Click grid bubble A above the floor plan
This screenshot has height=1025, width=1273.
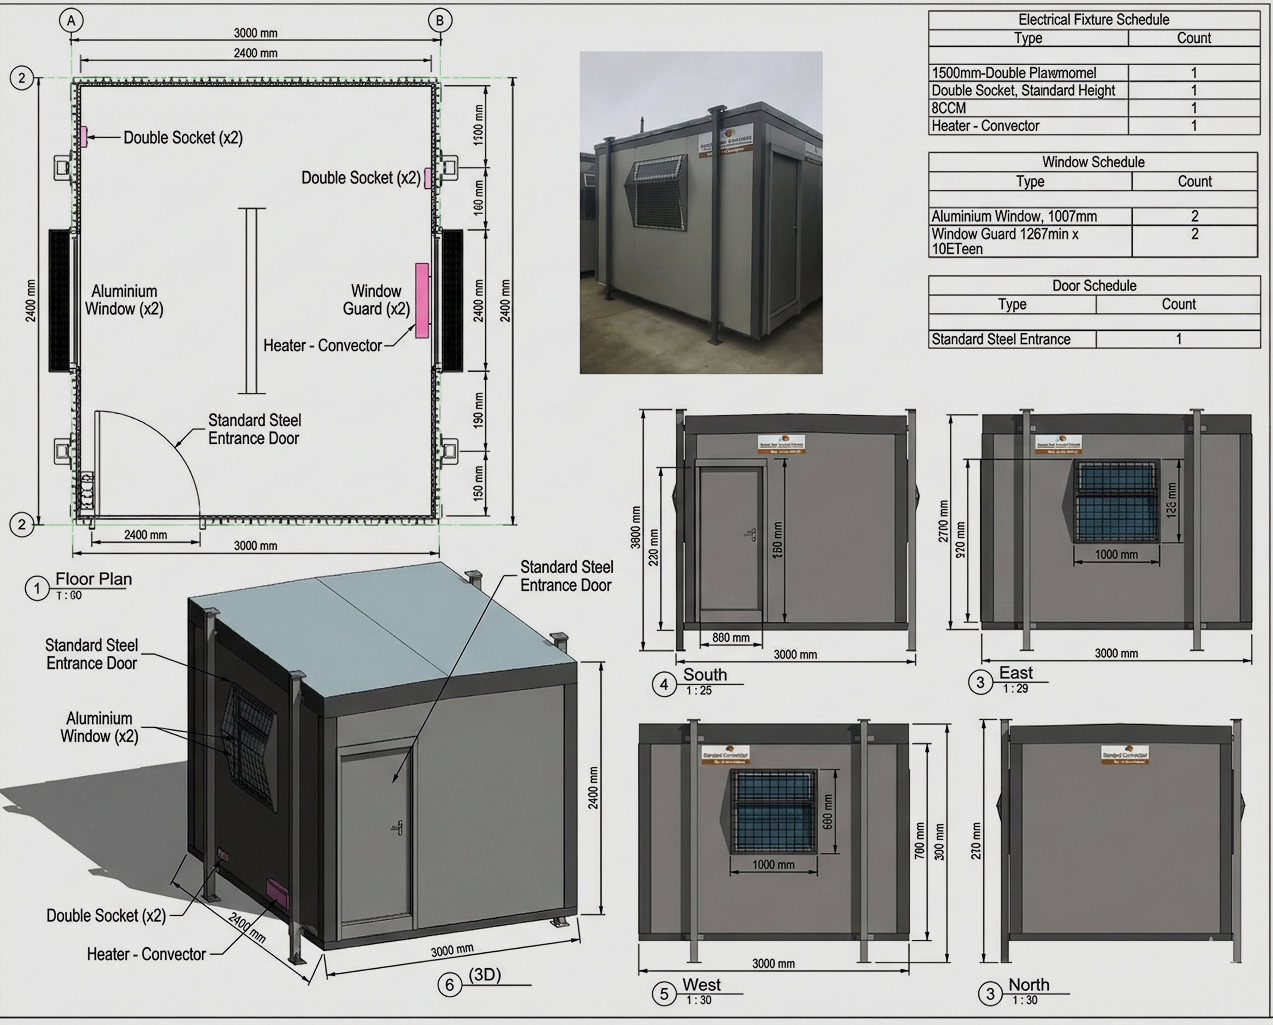70,20
